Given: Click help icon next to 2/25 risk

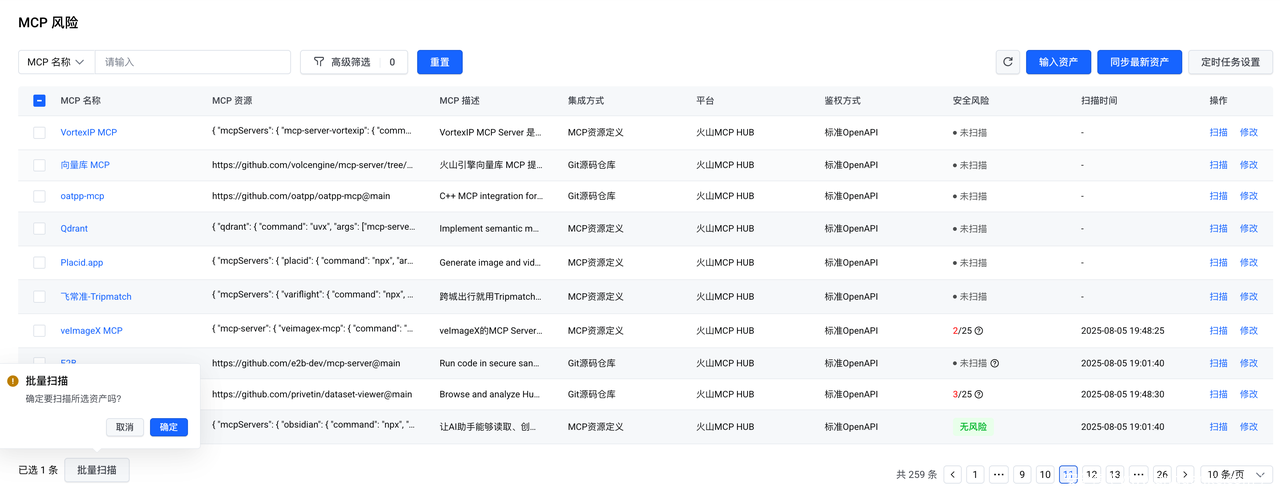Looking at the screenshot, I should (x=979, y=331).
